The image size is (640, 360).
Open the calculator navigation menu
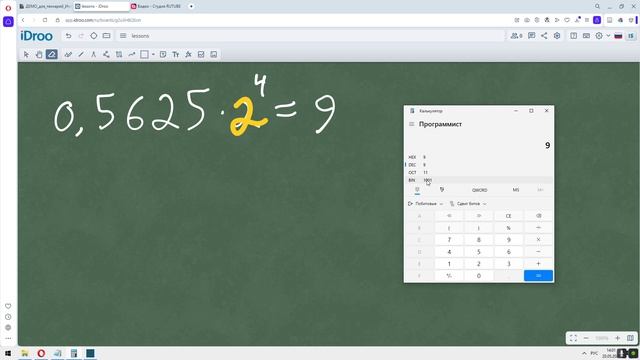[x=411, y=124]
